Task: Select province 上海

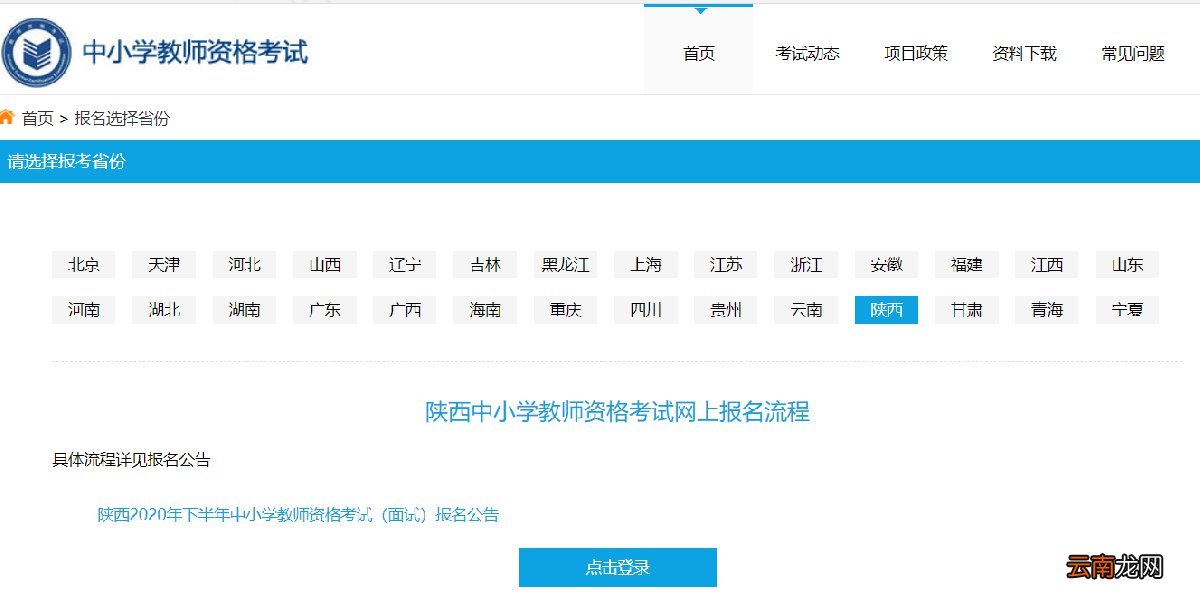Action: tap(646, 265)
